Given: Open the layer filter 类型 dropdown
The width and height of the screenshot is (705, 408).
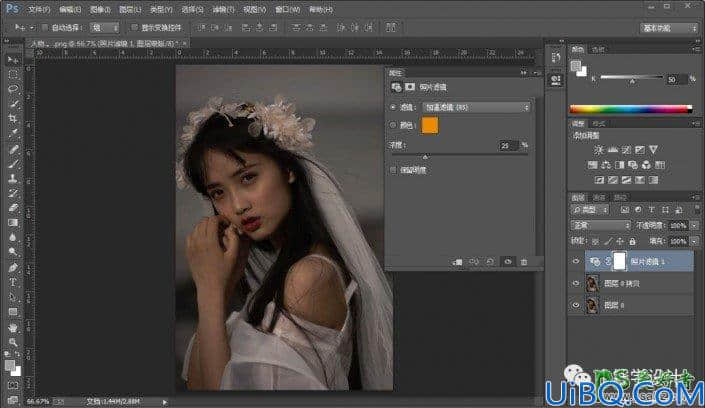Looking at the screenshot, I should coord(589,210).
